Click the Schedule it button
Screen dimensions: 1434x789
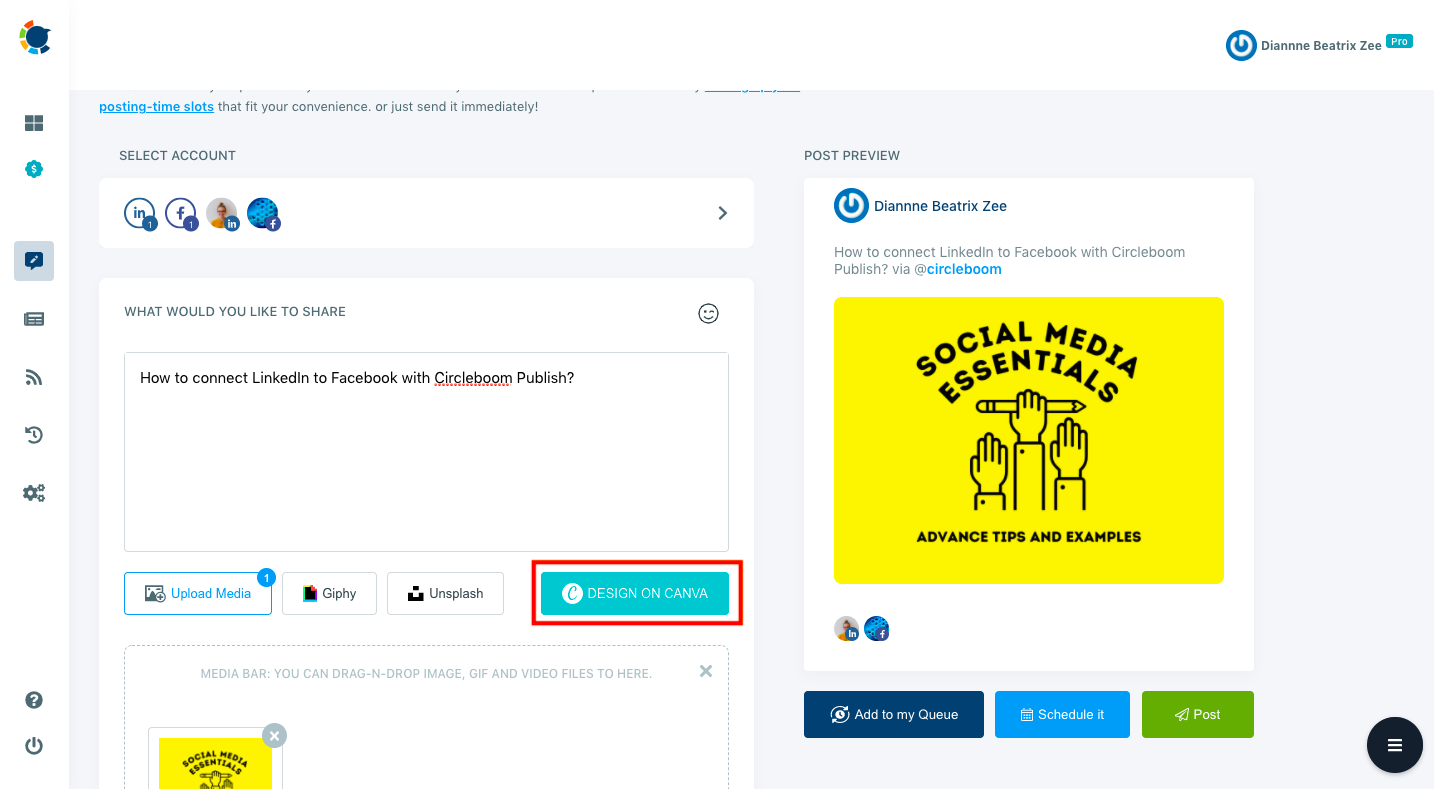[1062, 714]
